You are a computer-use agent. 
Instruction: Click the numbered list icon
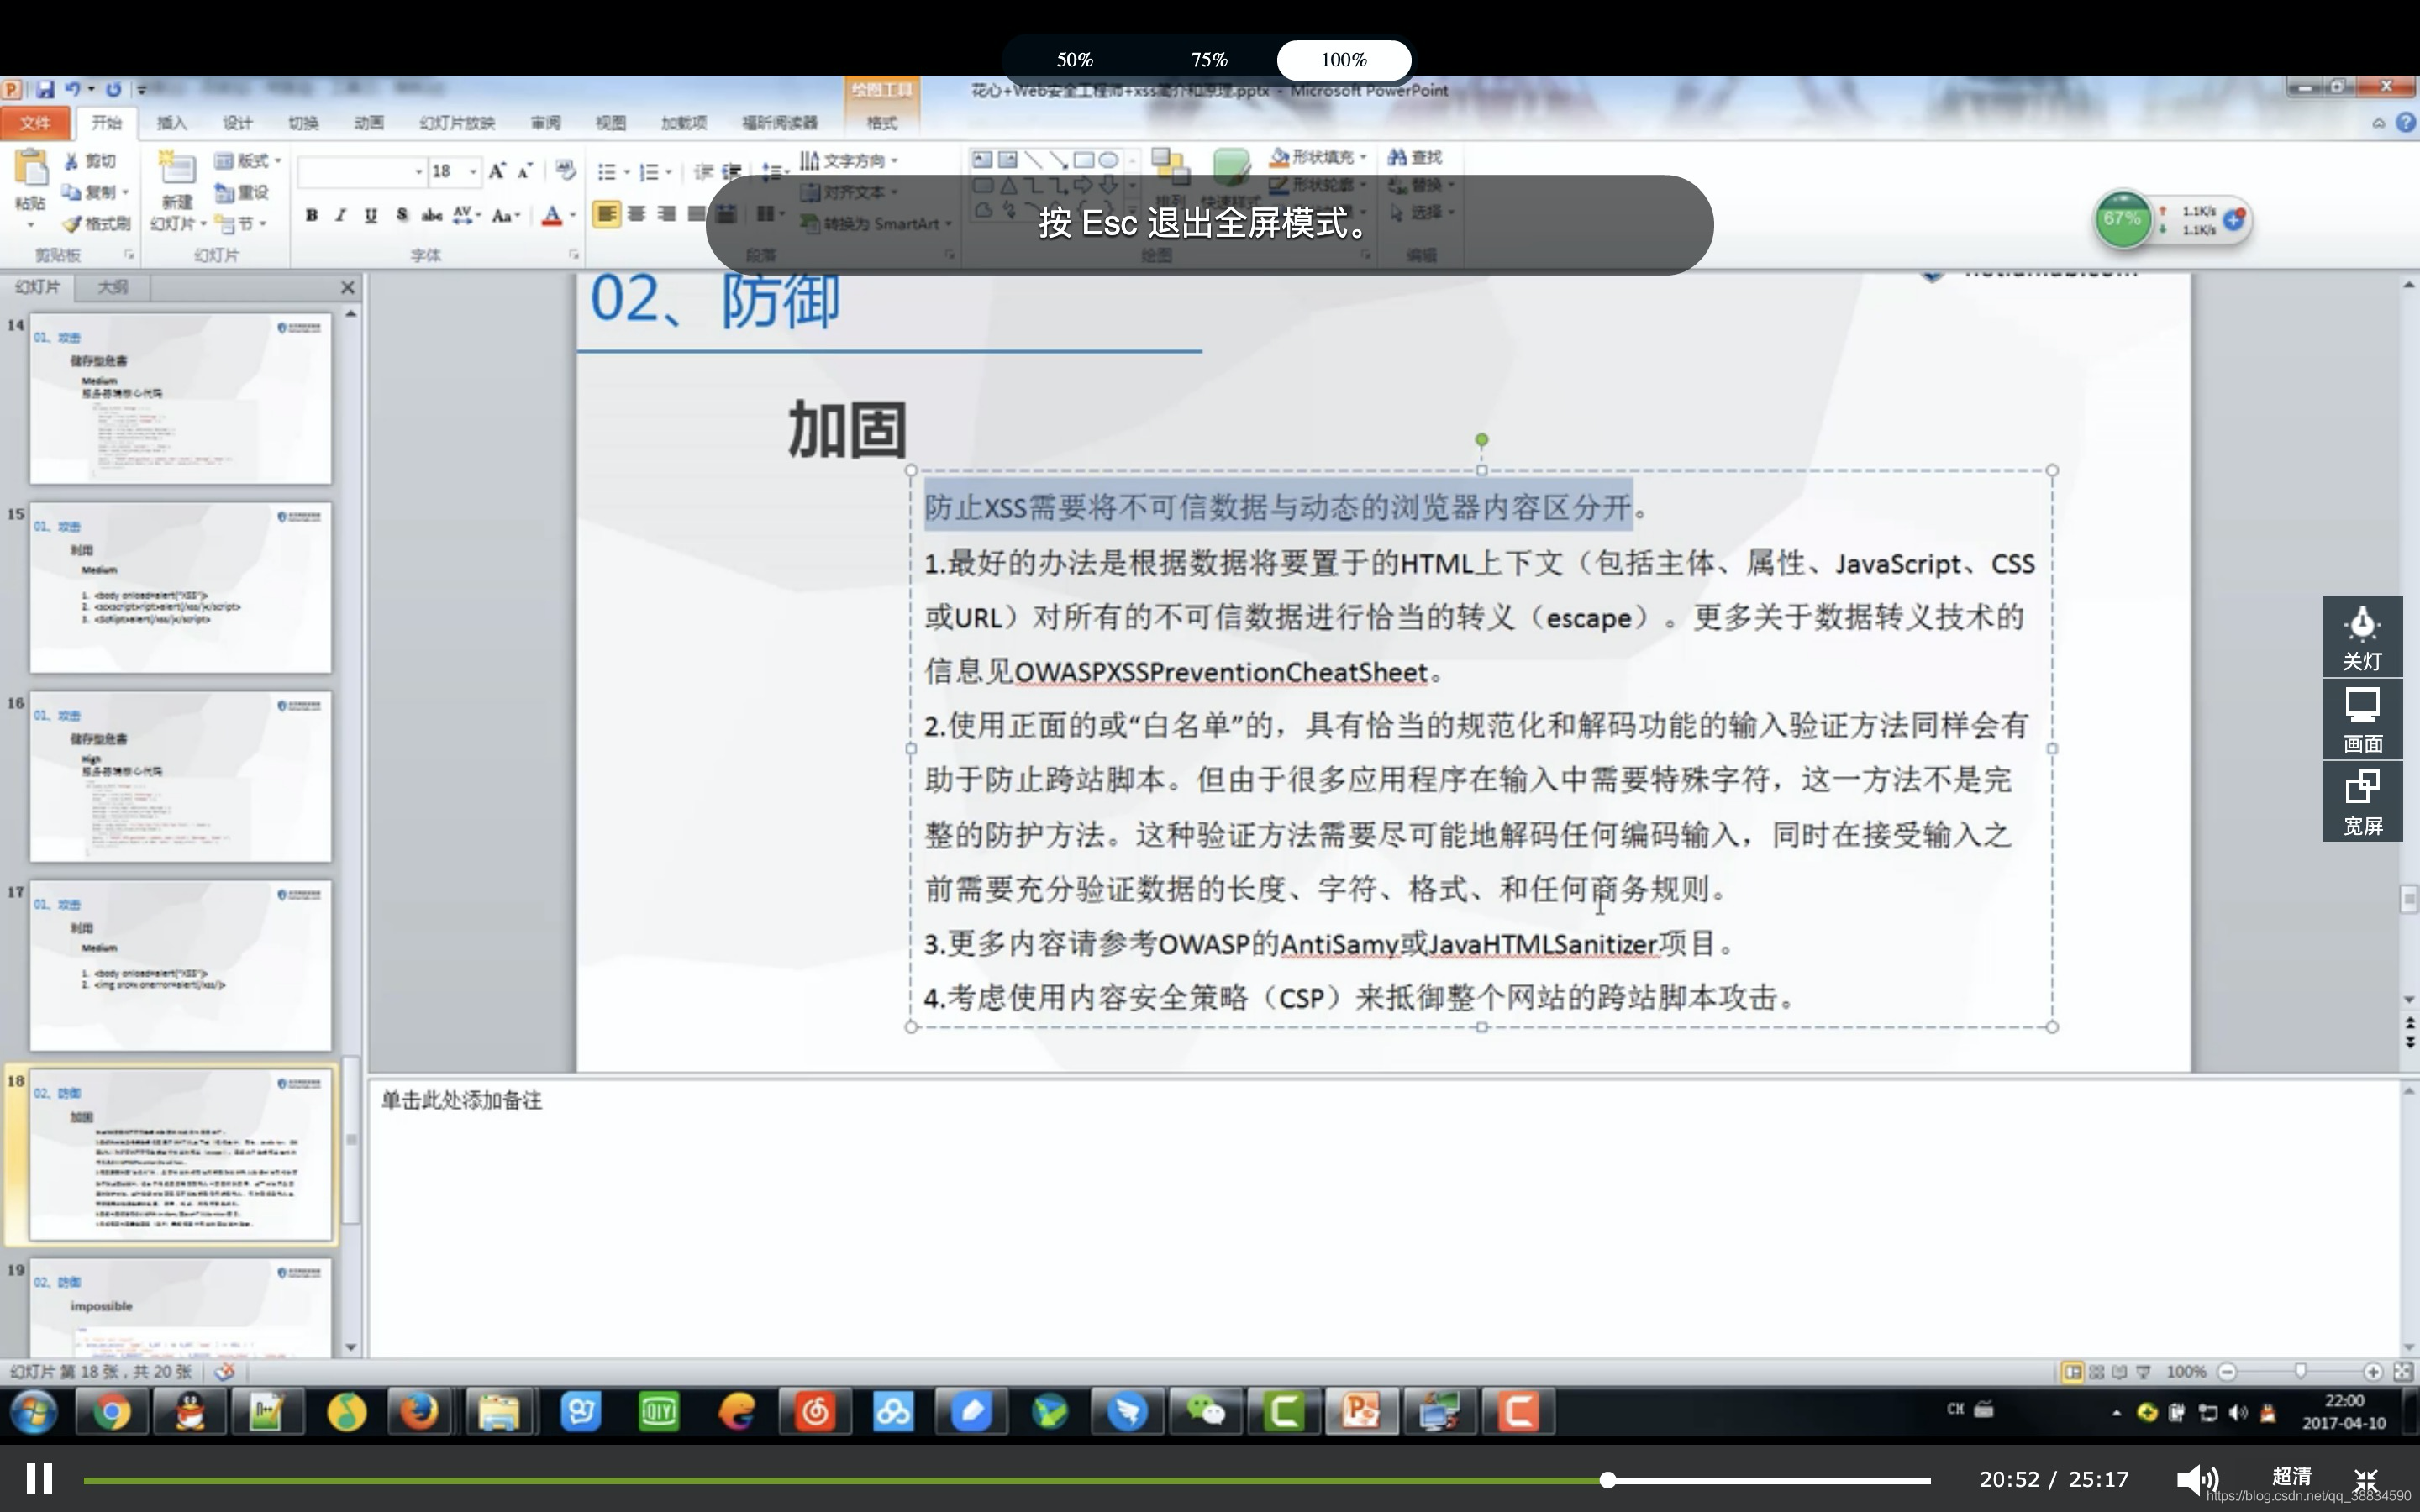point(649,172)
